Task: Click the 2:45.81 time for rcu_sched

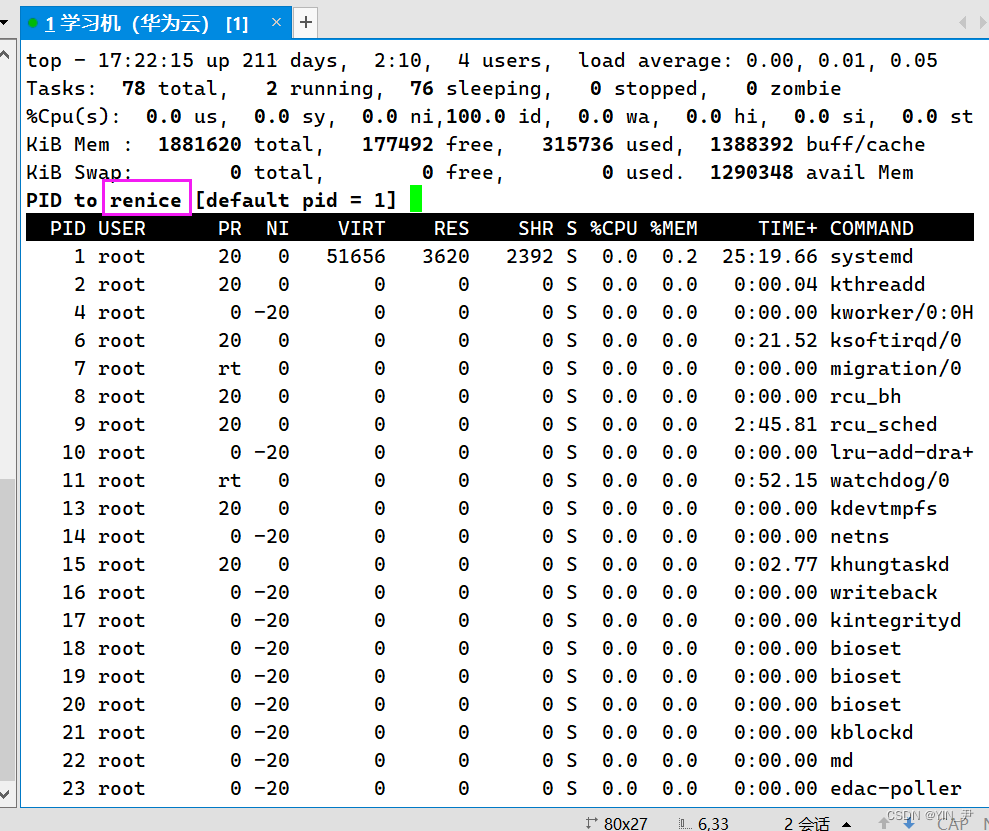Action: 776,424
